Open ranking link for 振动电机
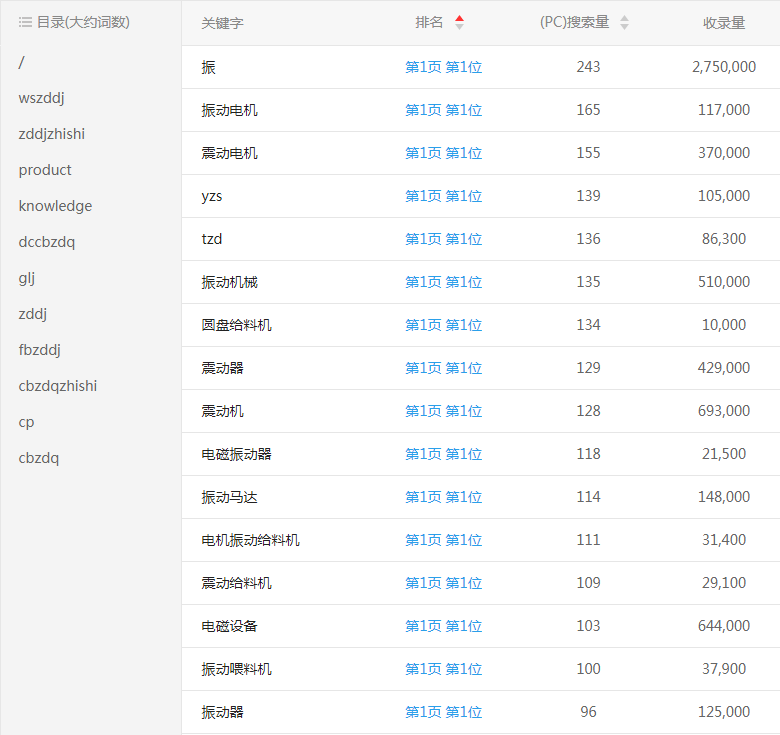This screenshot has height=735, width=780. coord(443,110)
